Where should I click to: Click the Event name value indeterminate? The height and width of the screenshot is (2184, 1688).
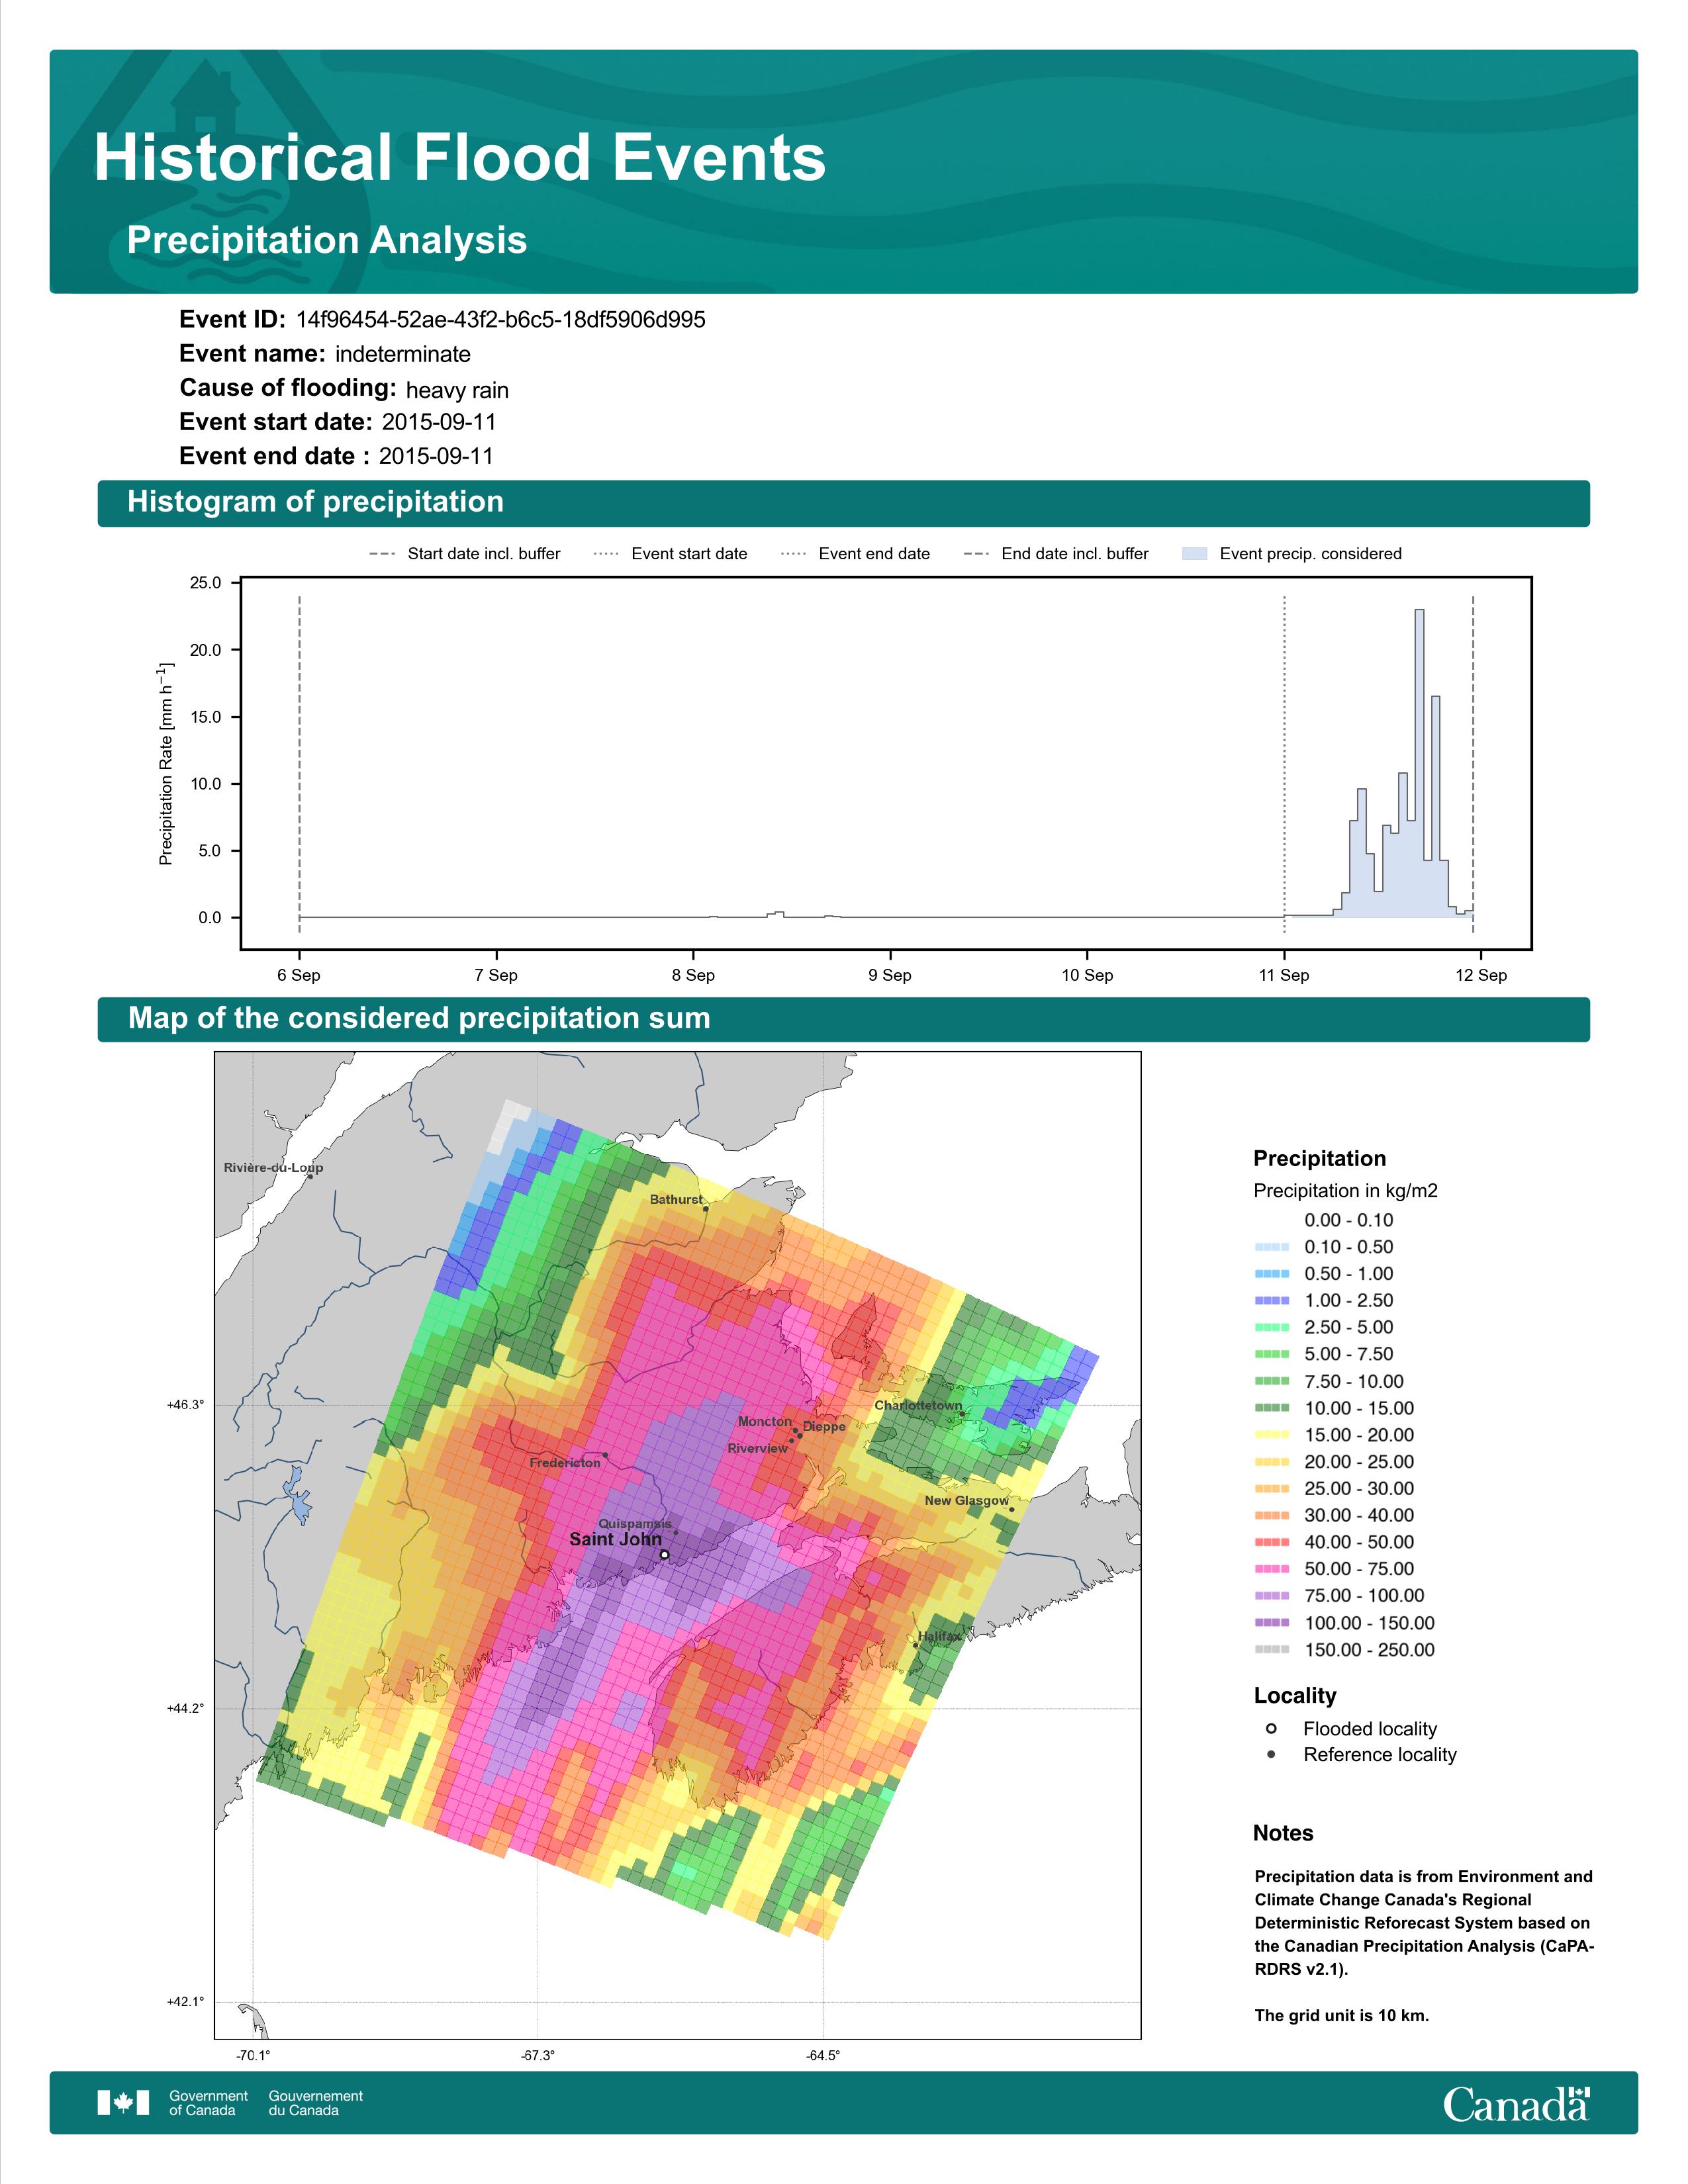(403, 354)
